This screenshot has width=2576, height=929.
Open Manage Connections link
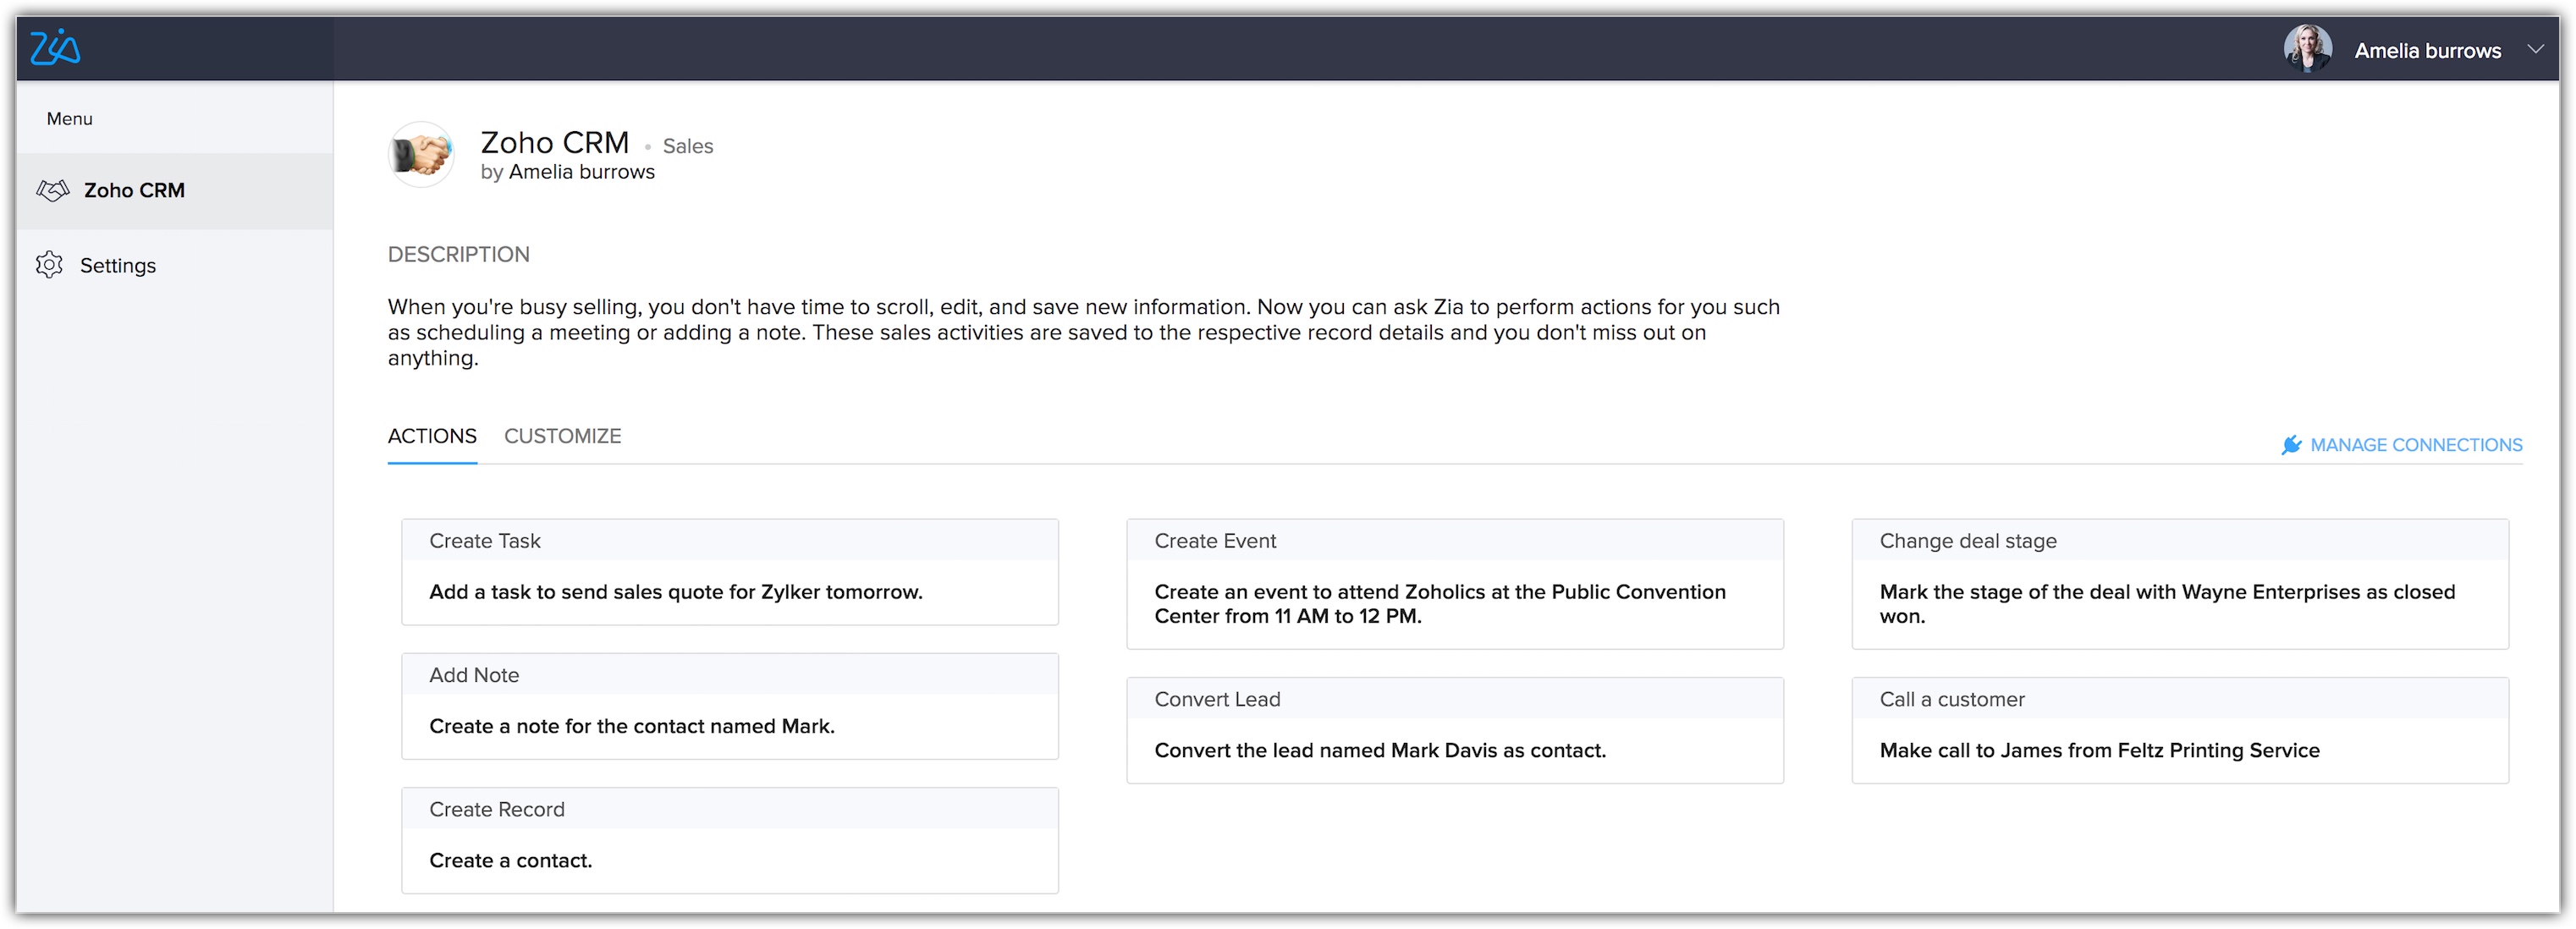(x=2415, y=445)
